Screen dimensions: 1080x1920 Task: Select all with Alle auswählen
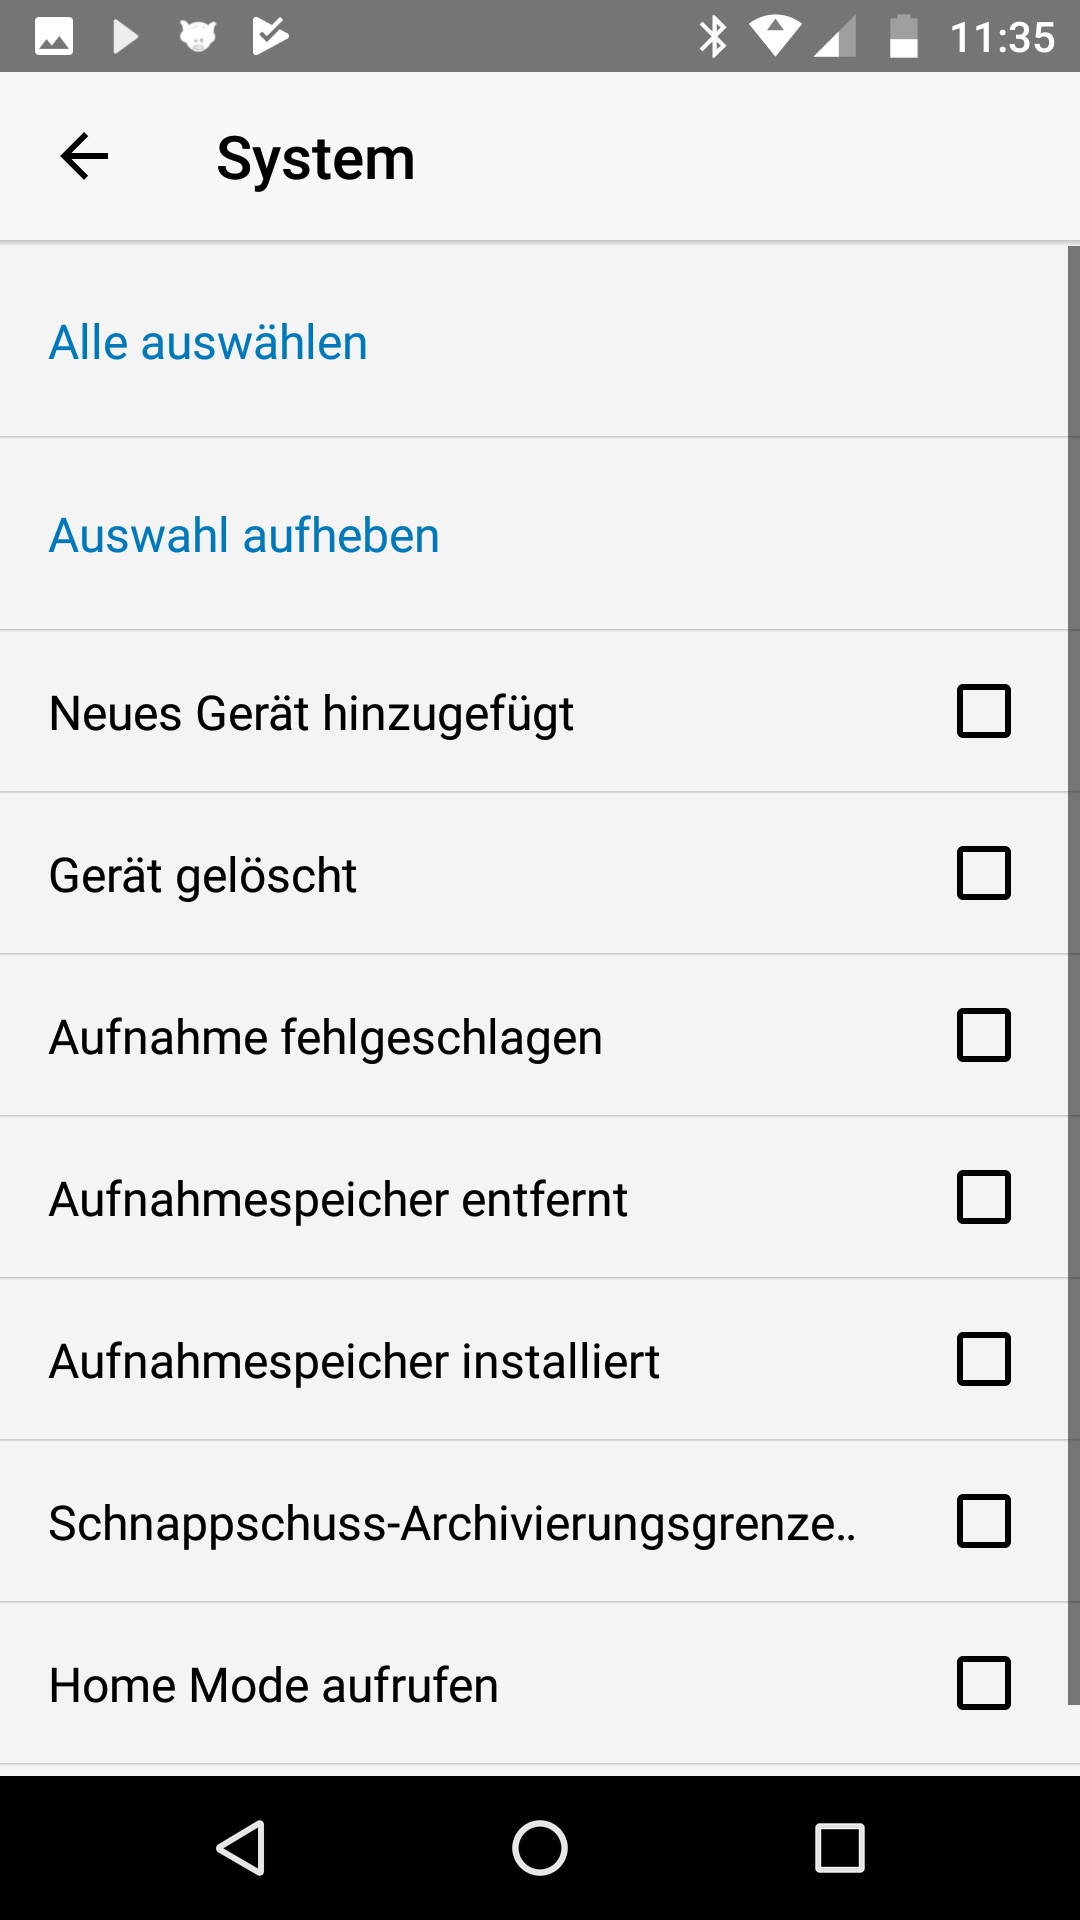pyautogui.click(x=209, y=343)
